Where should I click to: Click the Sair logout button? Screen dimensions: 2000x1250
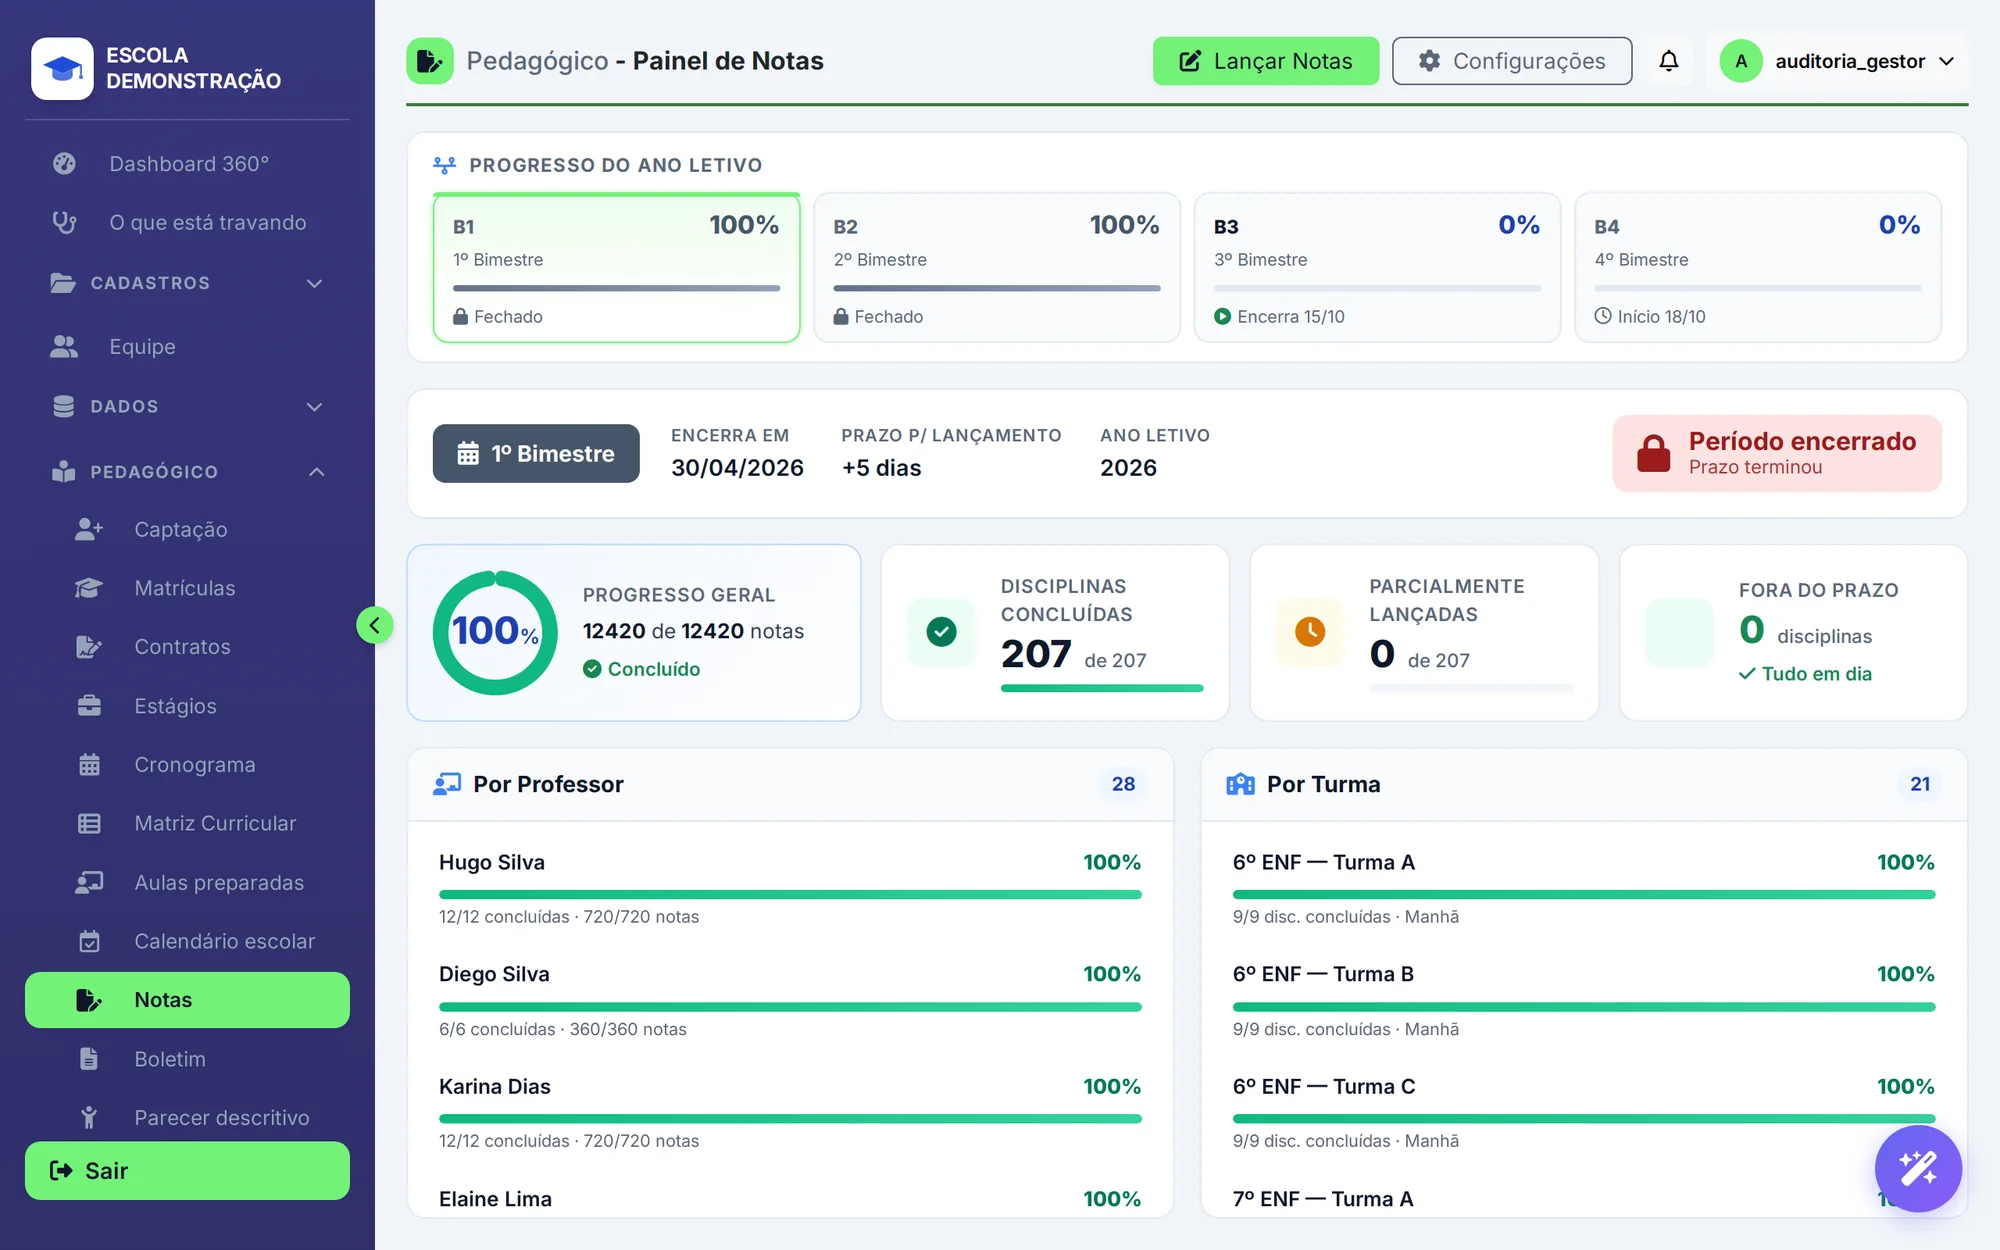[x=187, y=1171]
